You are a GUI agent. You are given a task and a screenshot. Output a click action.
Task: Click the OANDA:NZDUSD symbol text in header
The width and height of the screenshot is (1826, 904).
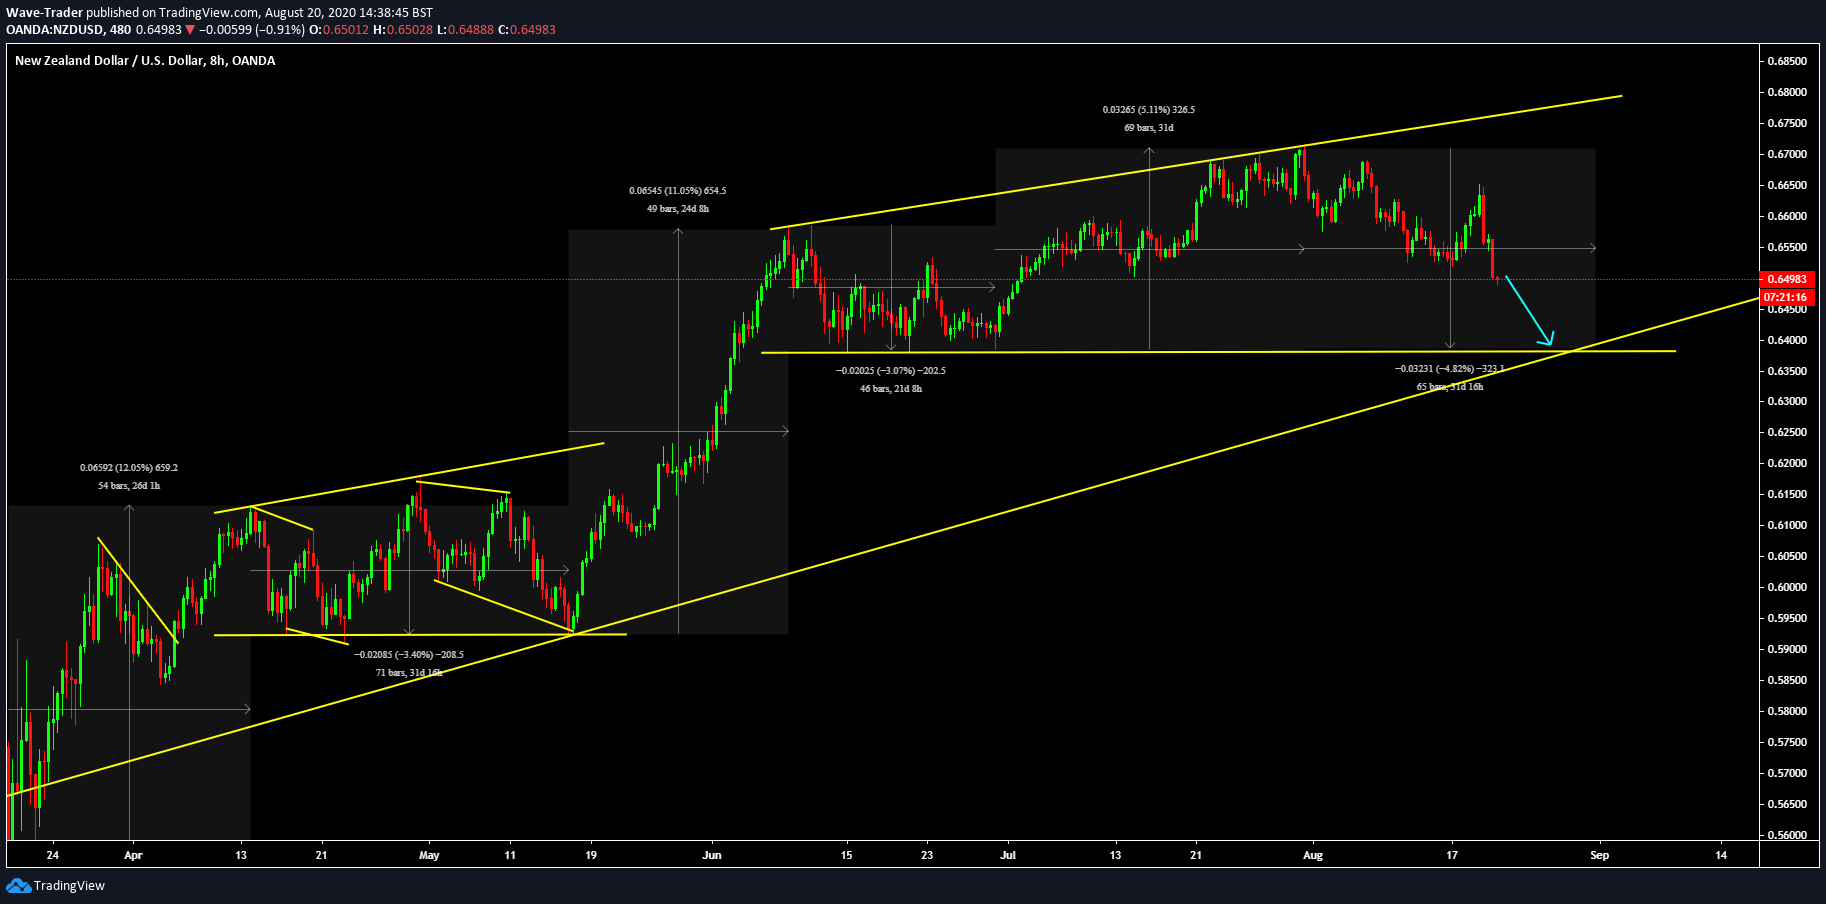tap(55, 30)
